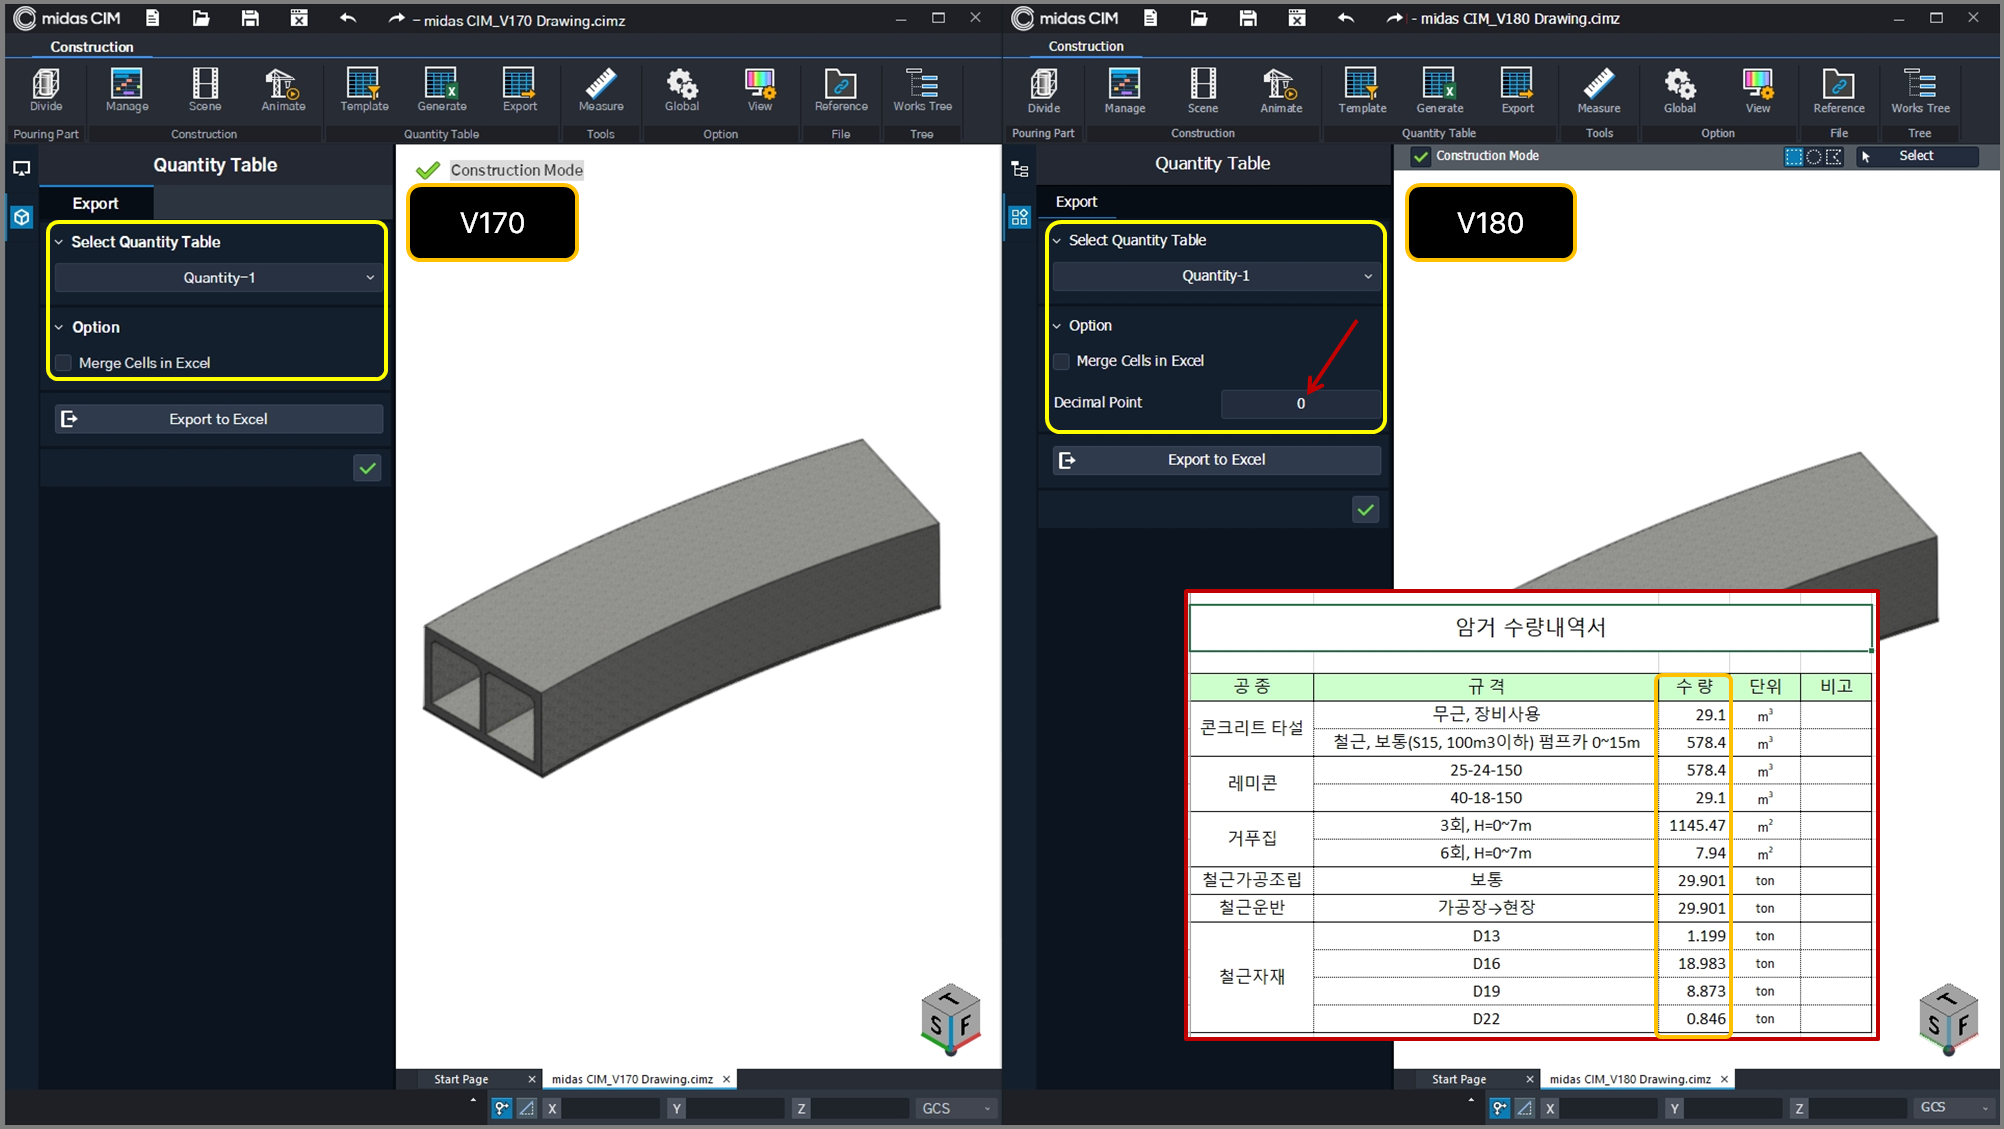Open Manage construction tool in V180 window
Viewport: 2004px width, 1129px height.
click(x=1125, y=90)
